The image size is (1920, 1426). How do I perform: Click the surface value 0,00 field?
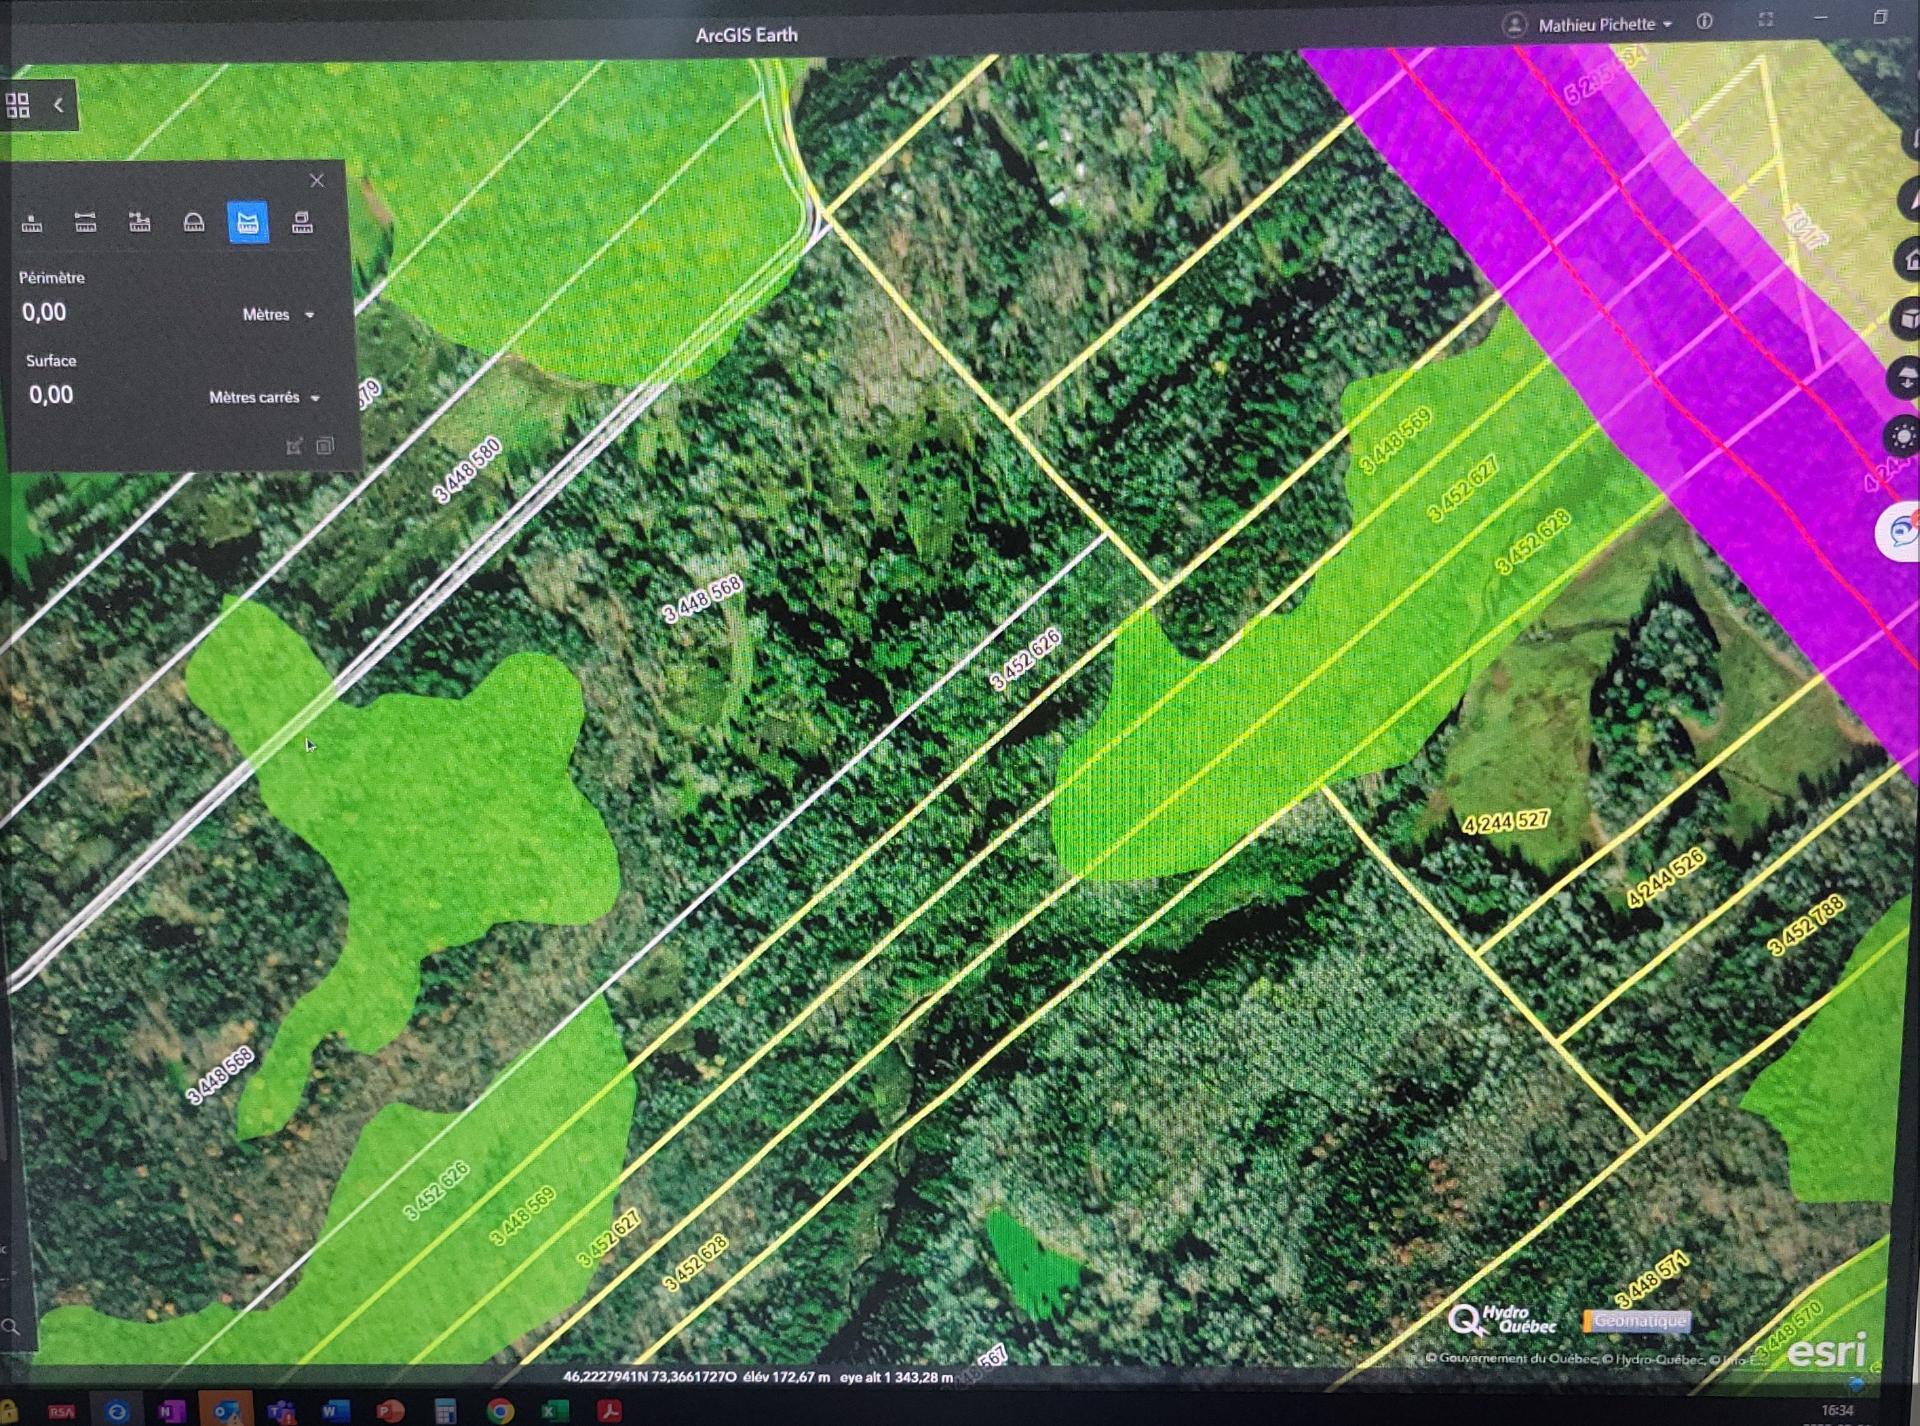click(51, 396)
